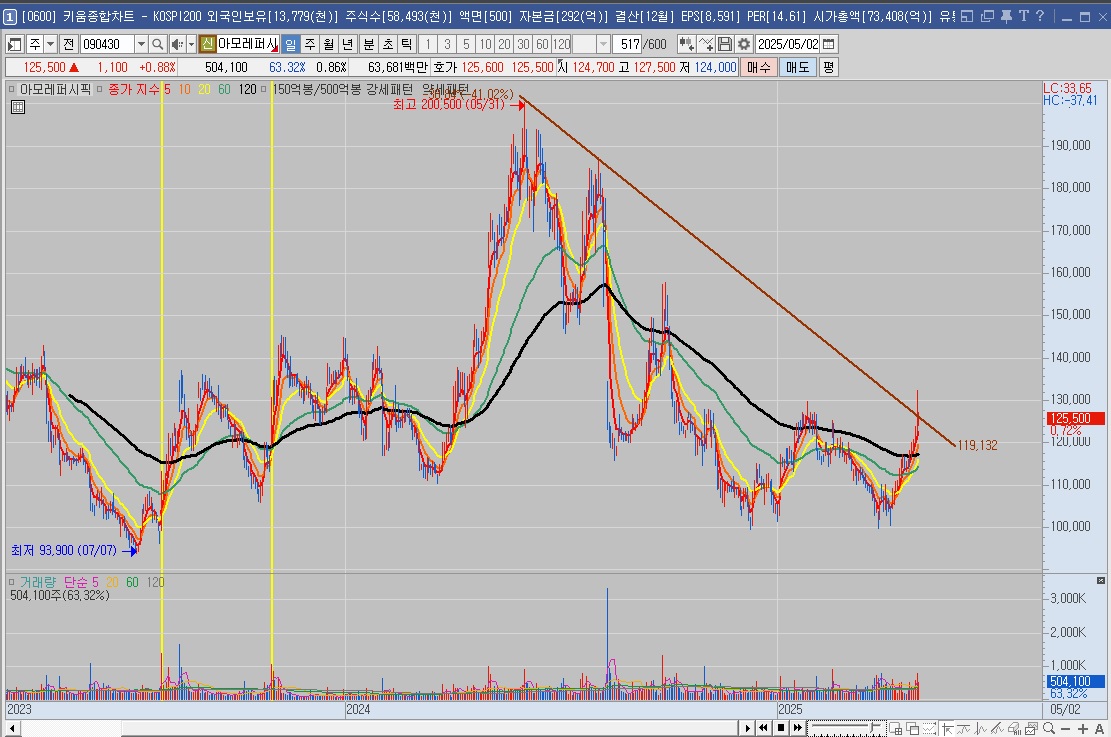1111x737 pixels.
Task: Select the 1 interval button
Action: click(x=428, y=44)
